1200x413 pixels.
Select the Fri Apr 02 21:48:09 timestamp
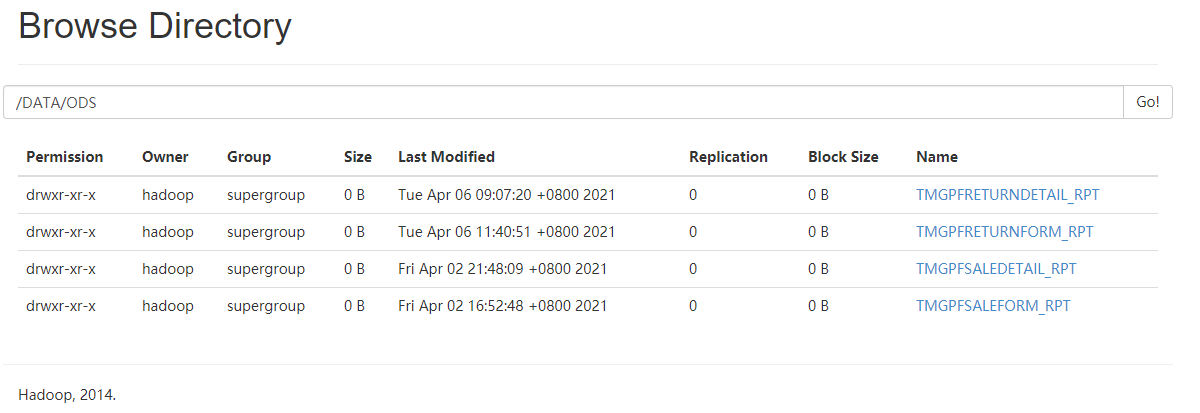502,269
